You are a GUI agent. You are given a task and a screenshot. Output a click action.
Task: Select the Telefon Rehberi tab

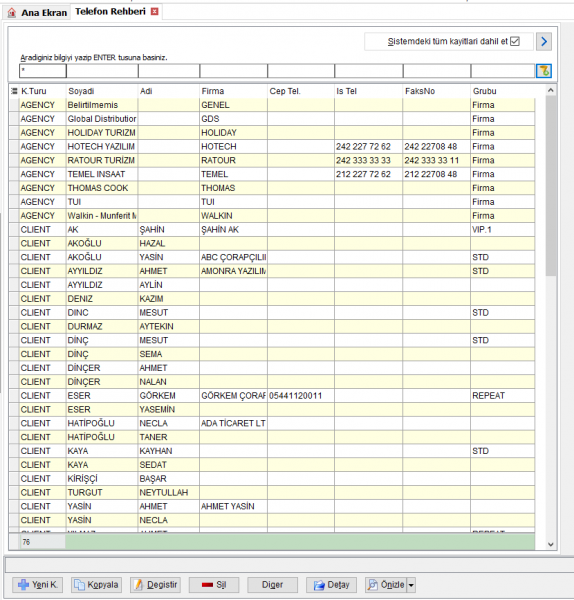click(110, 11)
